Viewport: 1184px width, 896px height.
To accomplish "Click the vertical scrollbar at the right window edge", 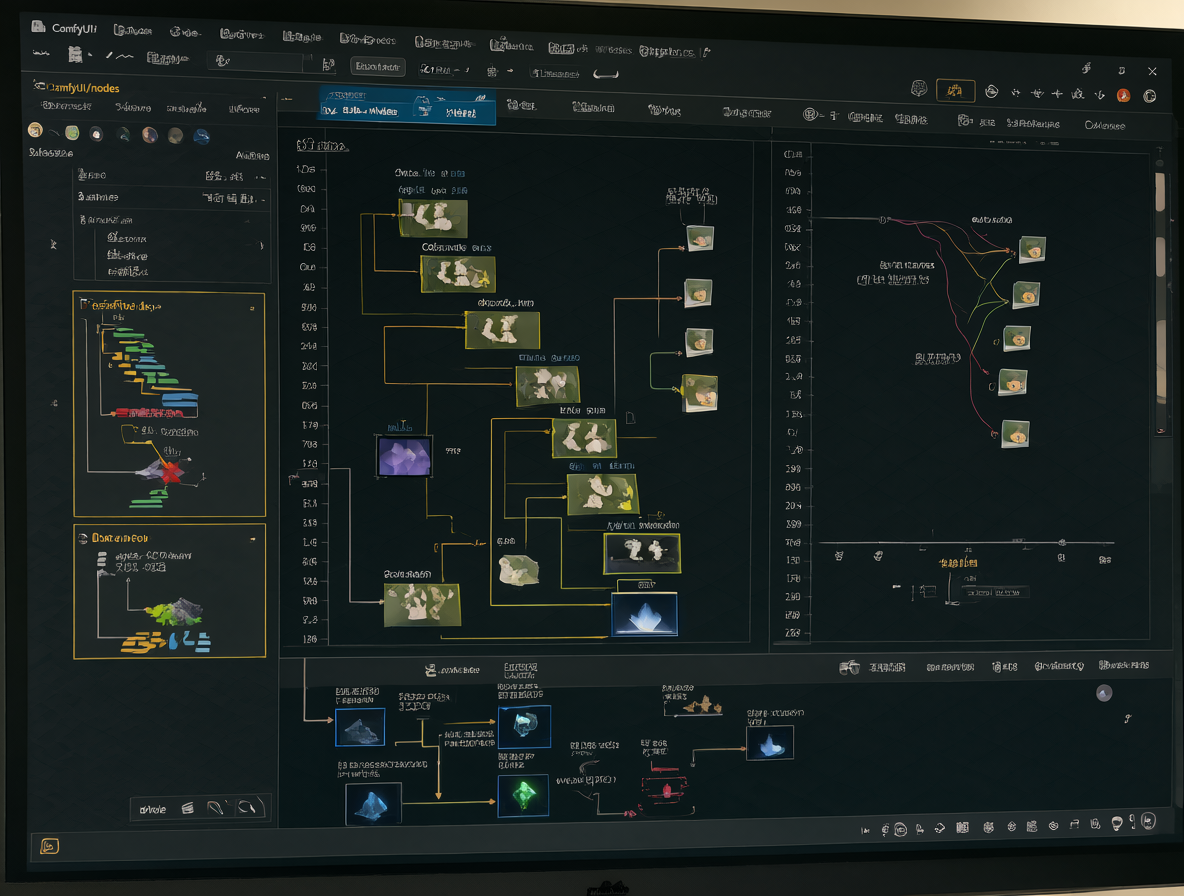I will click(1161, 302).
